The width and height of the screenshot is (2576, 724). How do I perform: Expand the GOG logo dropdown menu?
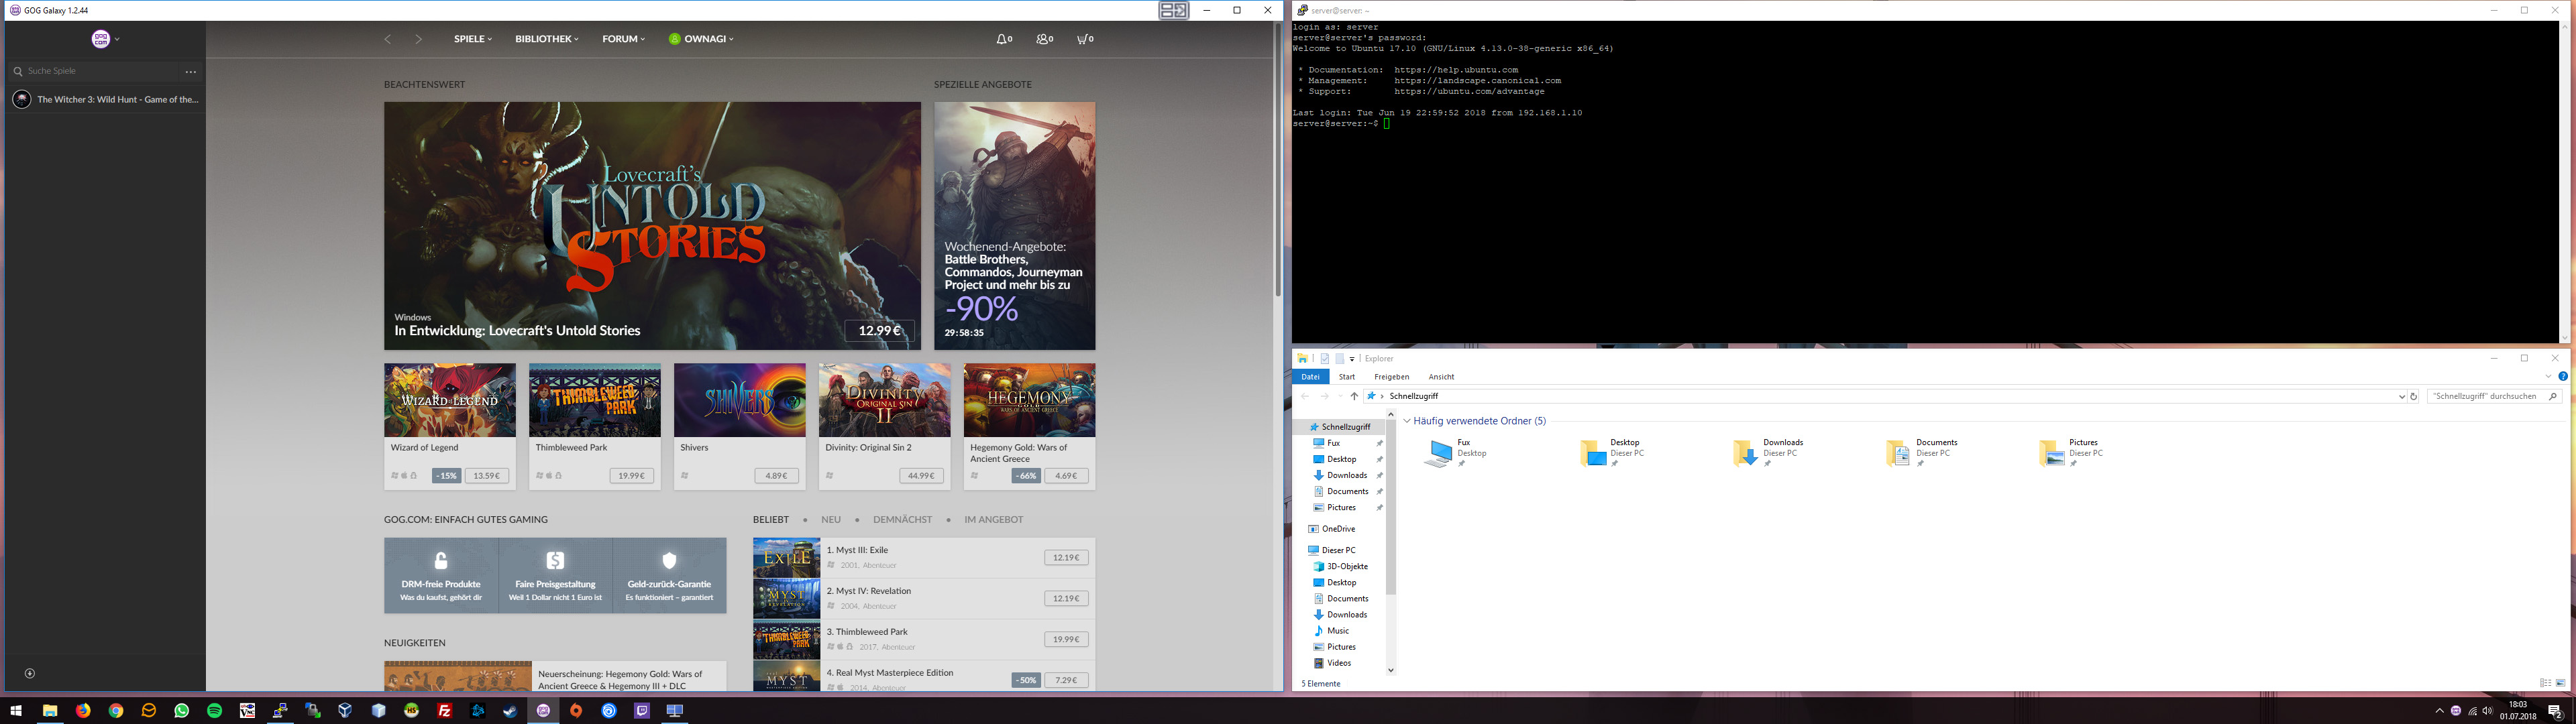(105, 39)
